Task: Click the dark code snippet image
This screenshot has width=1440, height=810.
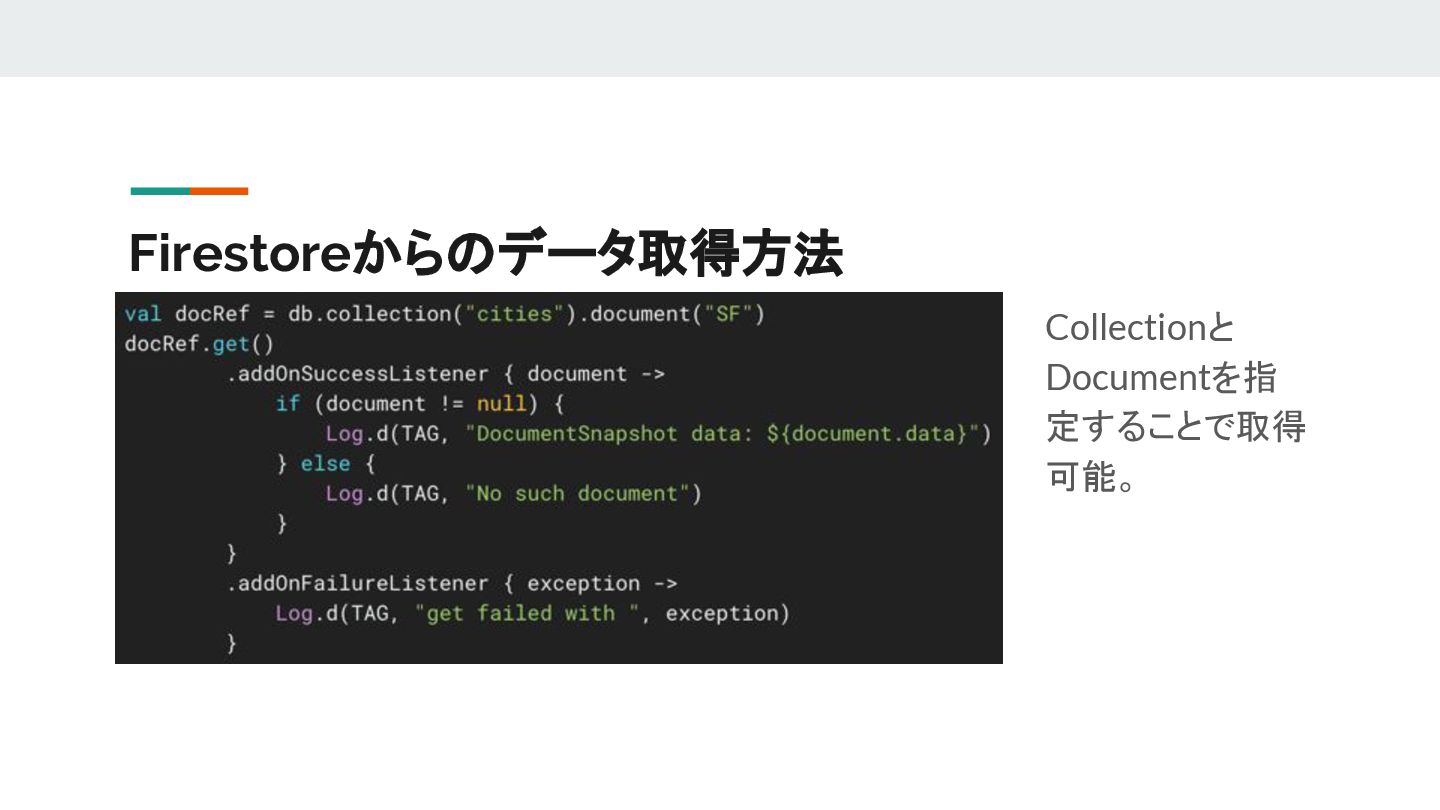Action: click(559, 478)
